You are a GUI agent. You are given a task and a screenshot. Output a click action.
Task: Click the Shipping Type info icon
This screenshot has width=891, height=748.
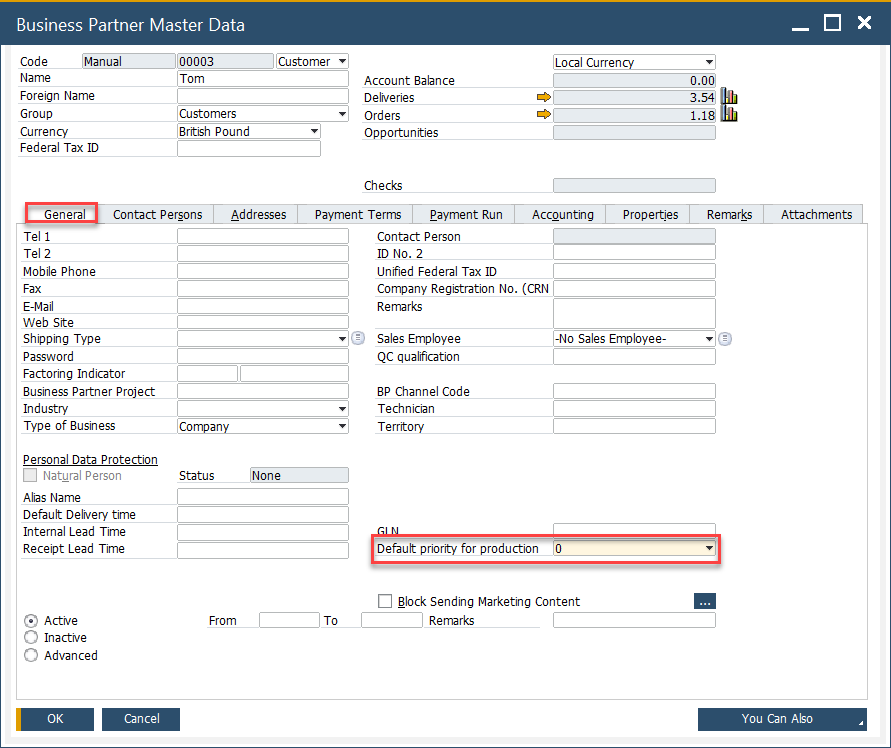pyautogui.click(x=358, y=339)
